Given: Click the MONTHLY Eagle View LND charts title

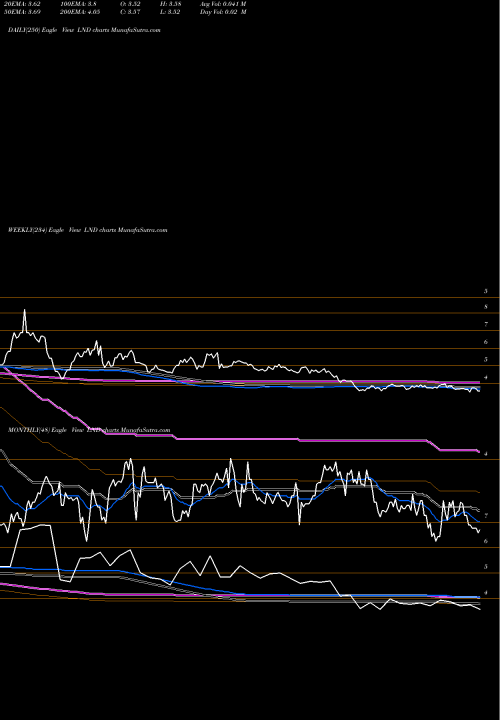Looking at the screenshot, I should tap(89, 430).
